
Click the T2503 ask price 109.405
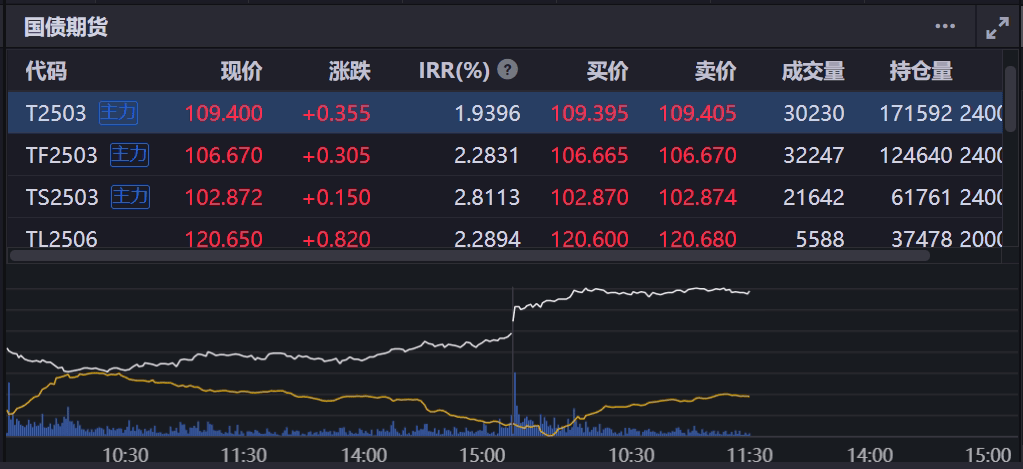(x=697, y=113)
